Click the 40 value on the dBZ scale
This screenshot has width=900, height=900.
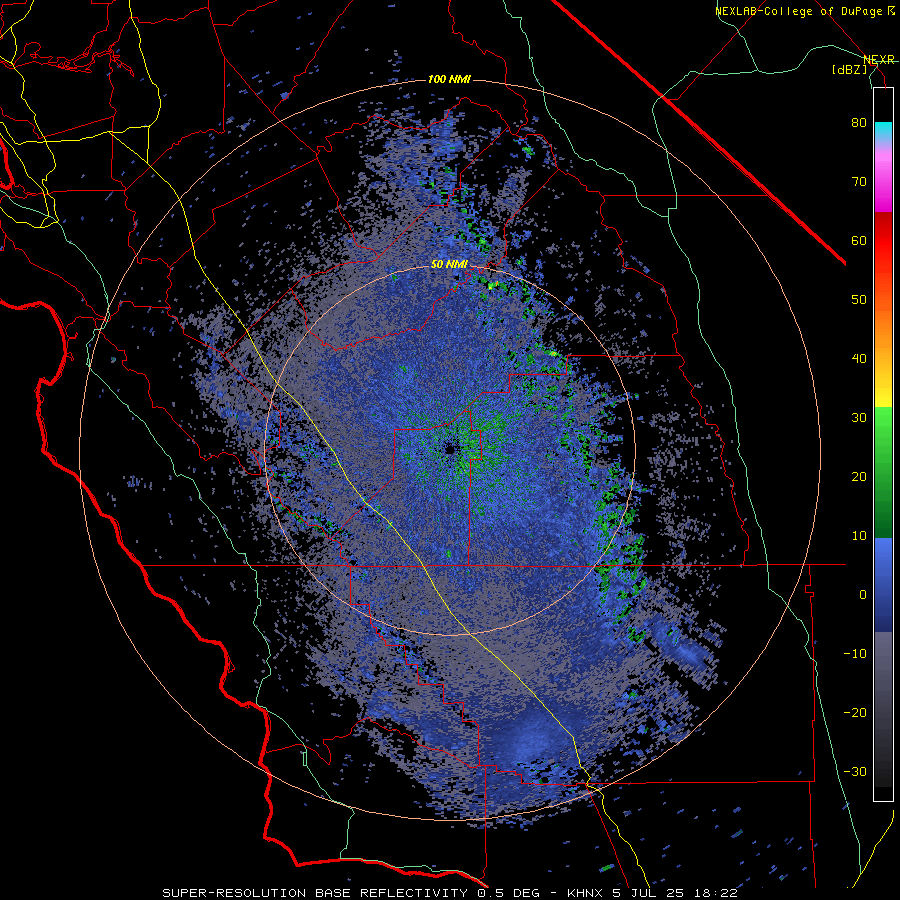point(859,359)
